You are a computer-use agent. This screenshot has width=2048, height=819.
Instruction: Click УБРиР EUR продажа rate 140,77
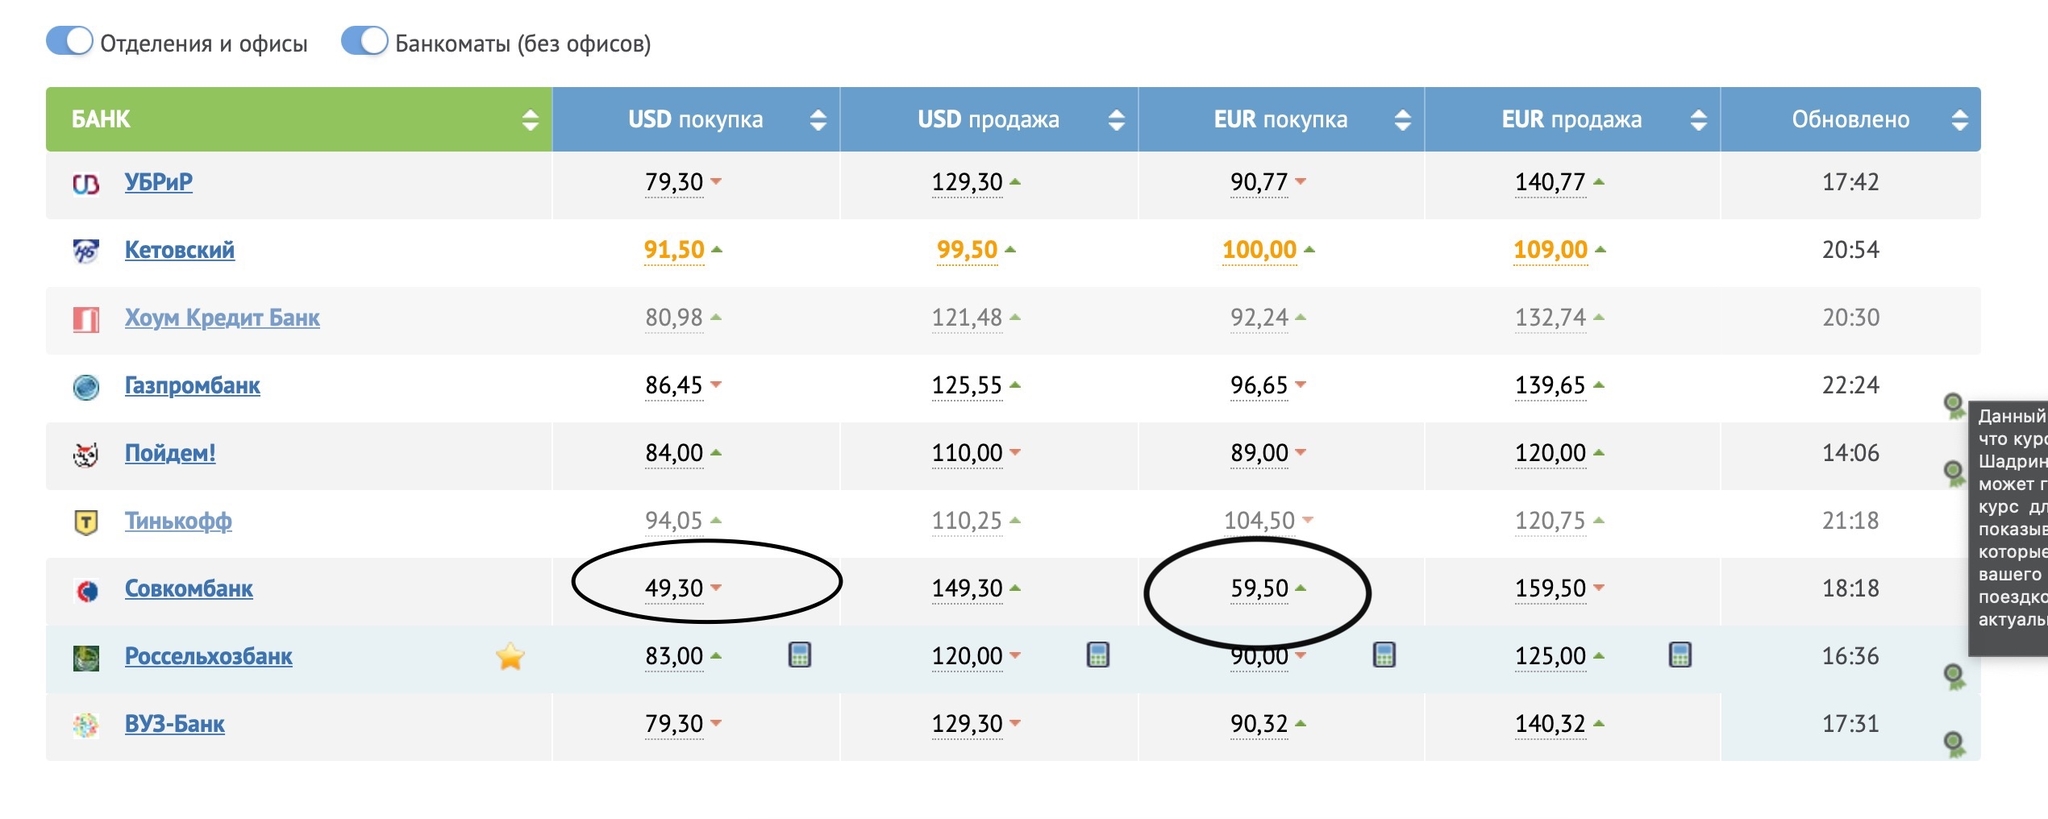[1550, 182]
